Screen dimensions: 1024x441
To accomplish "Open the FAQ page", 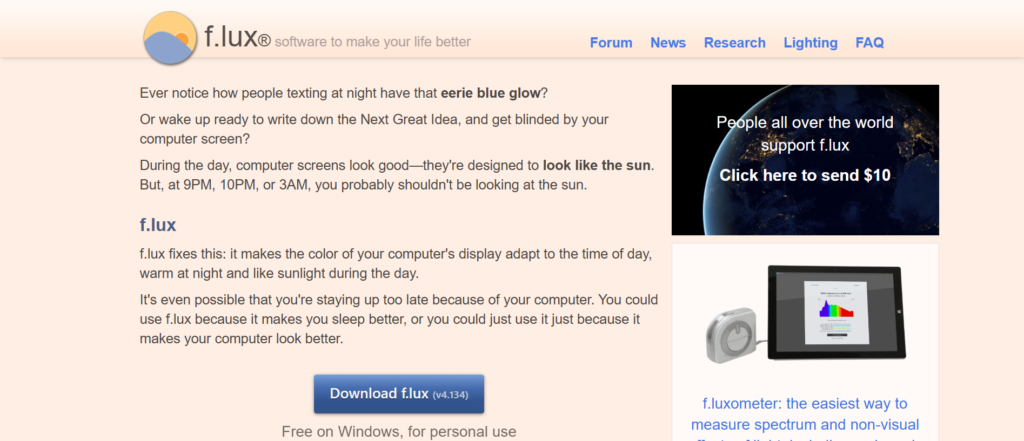I will [869, 43].
